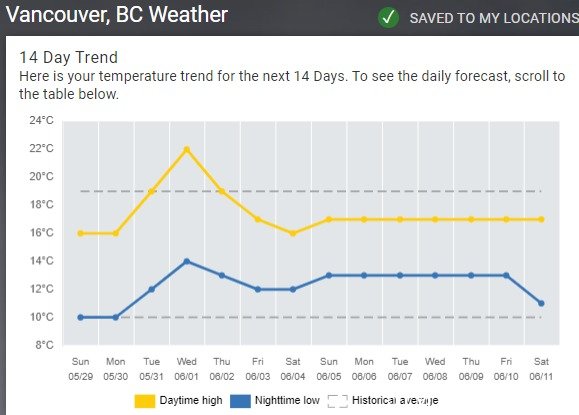Toggle the Daytime high yellow legend swatch

pos(145,401)
